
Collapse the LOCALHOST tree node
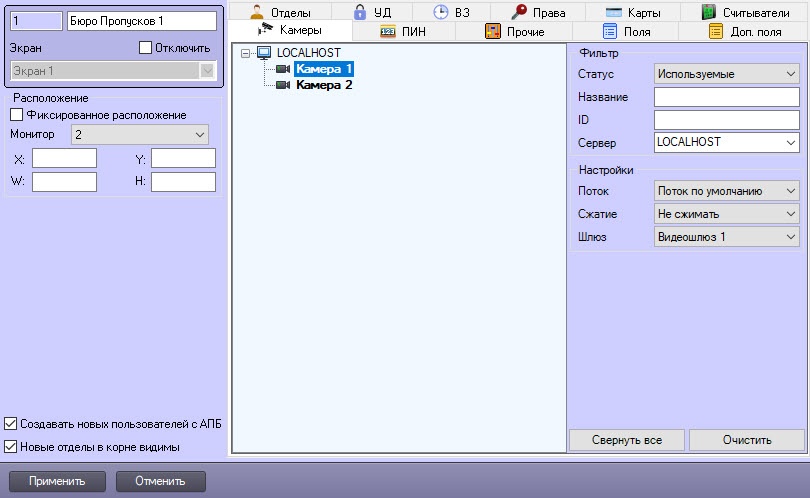coord(245,53)
